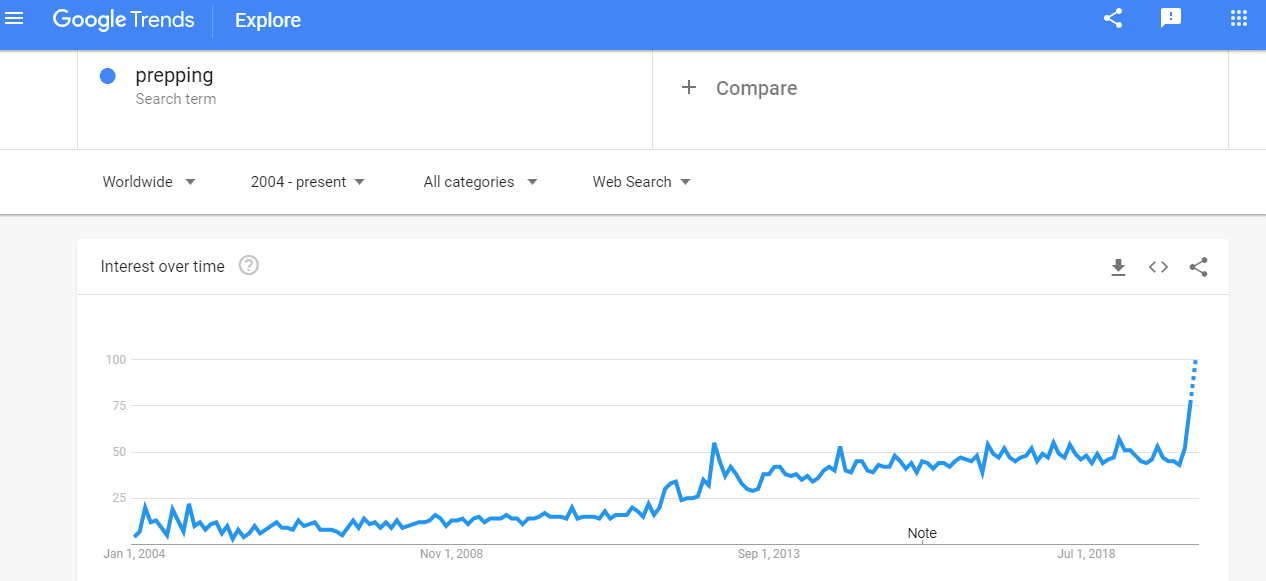The image size is (1266, 581).
Task: Click the blue prepping color dot
Action: 108,76
